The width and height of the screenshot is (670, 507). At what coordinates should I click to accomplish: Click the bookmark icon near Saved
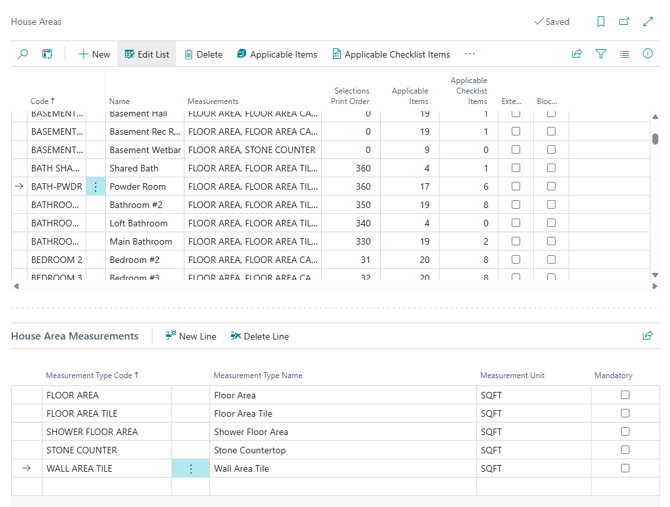pos(601,21)
